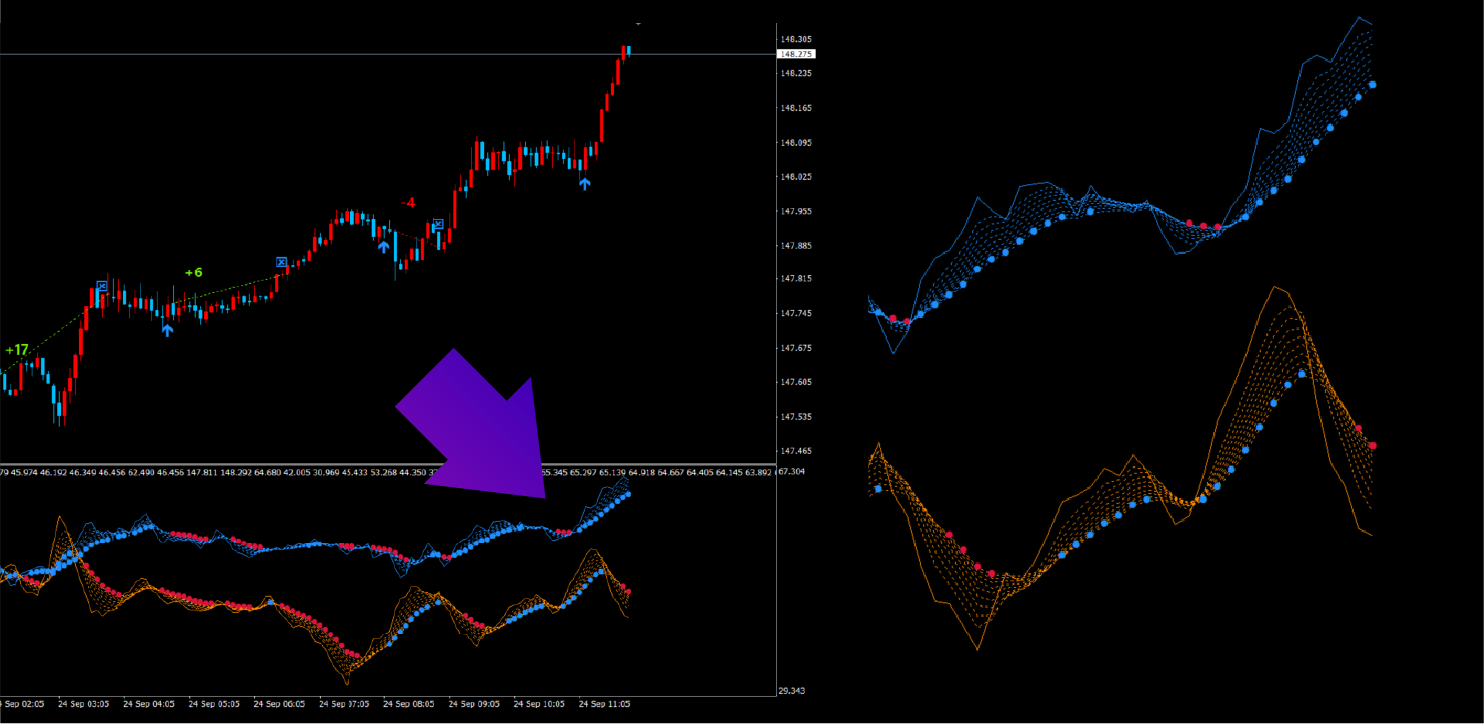
Task: Click the blue buy arrow below the +6 label
Action: click(167, 328)
